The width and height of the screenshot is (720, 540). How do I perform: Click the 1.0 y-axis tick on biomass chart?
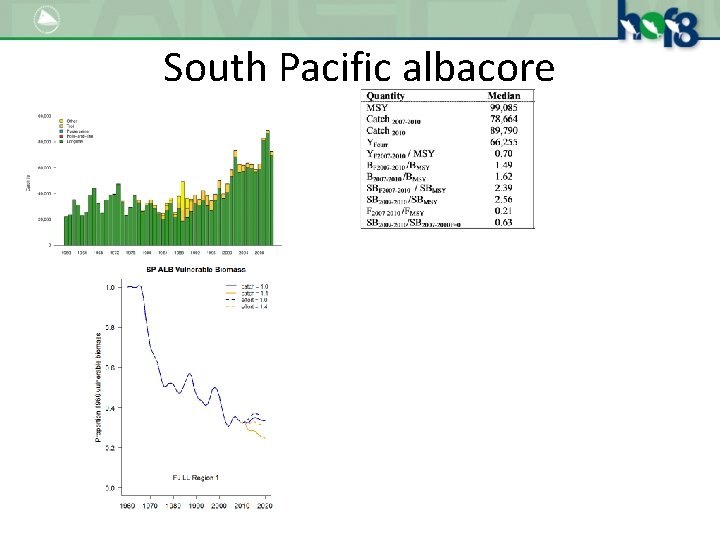(x=110, y=287)
